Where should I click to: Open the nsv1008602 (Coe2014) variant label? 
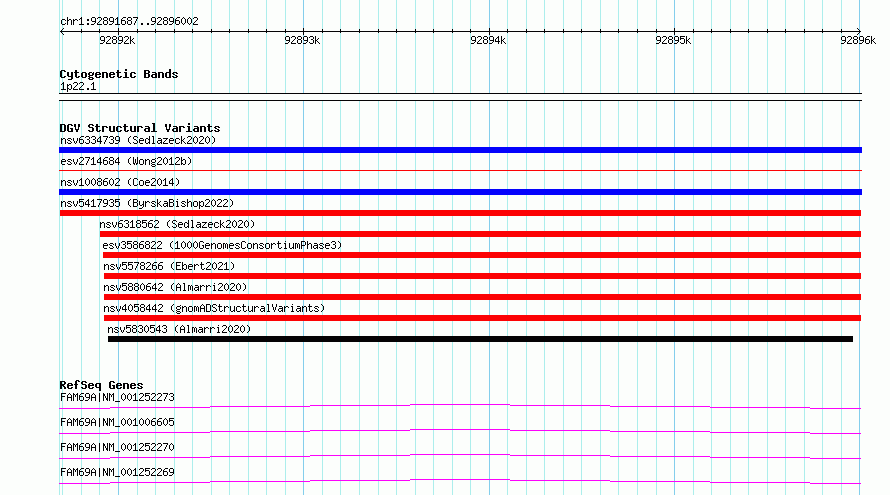click(120, 182)
